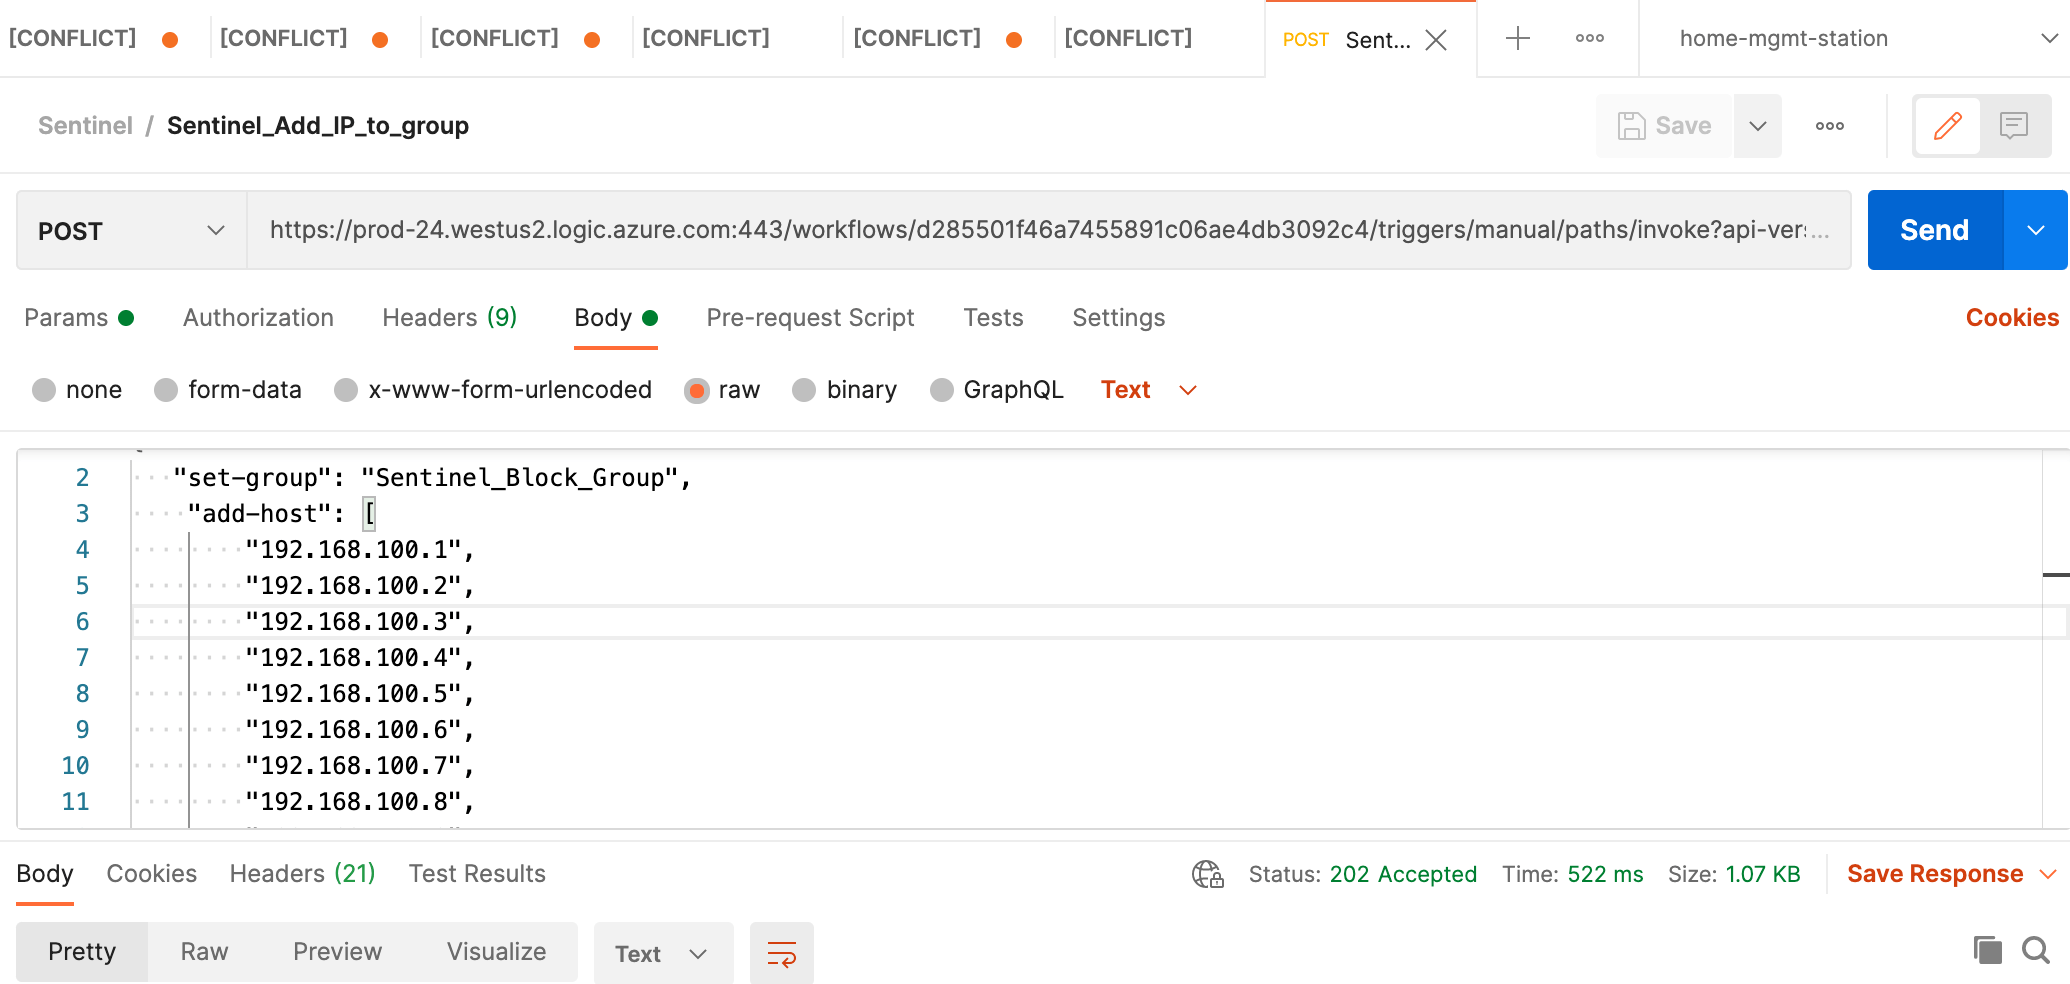Open a new request tab with the plus icon
This screenshot has height=984, width=2070.
click(1518, 38)
